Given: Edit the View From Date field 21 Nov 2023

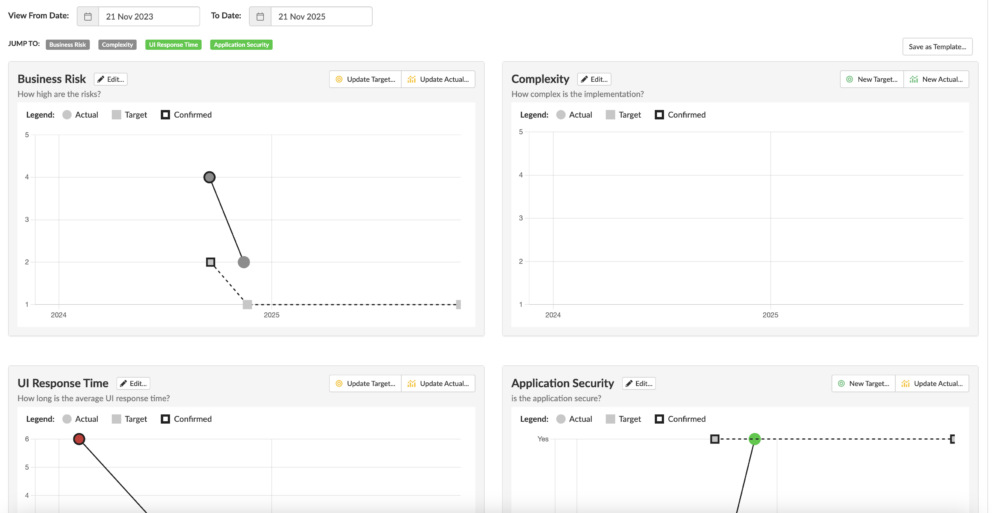Looking at the screenshot, I should tap(149, 16).
